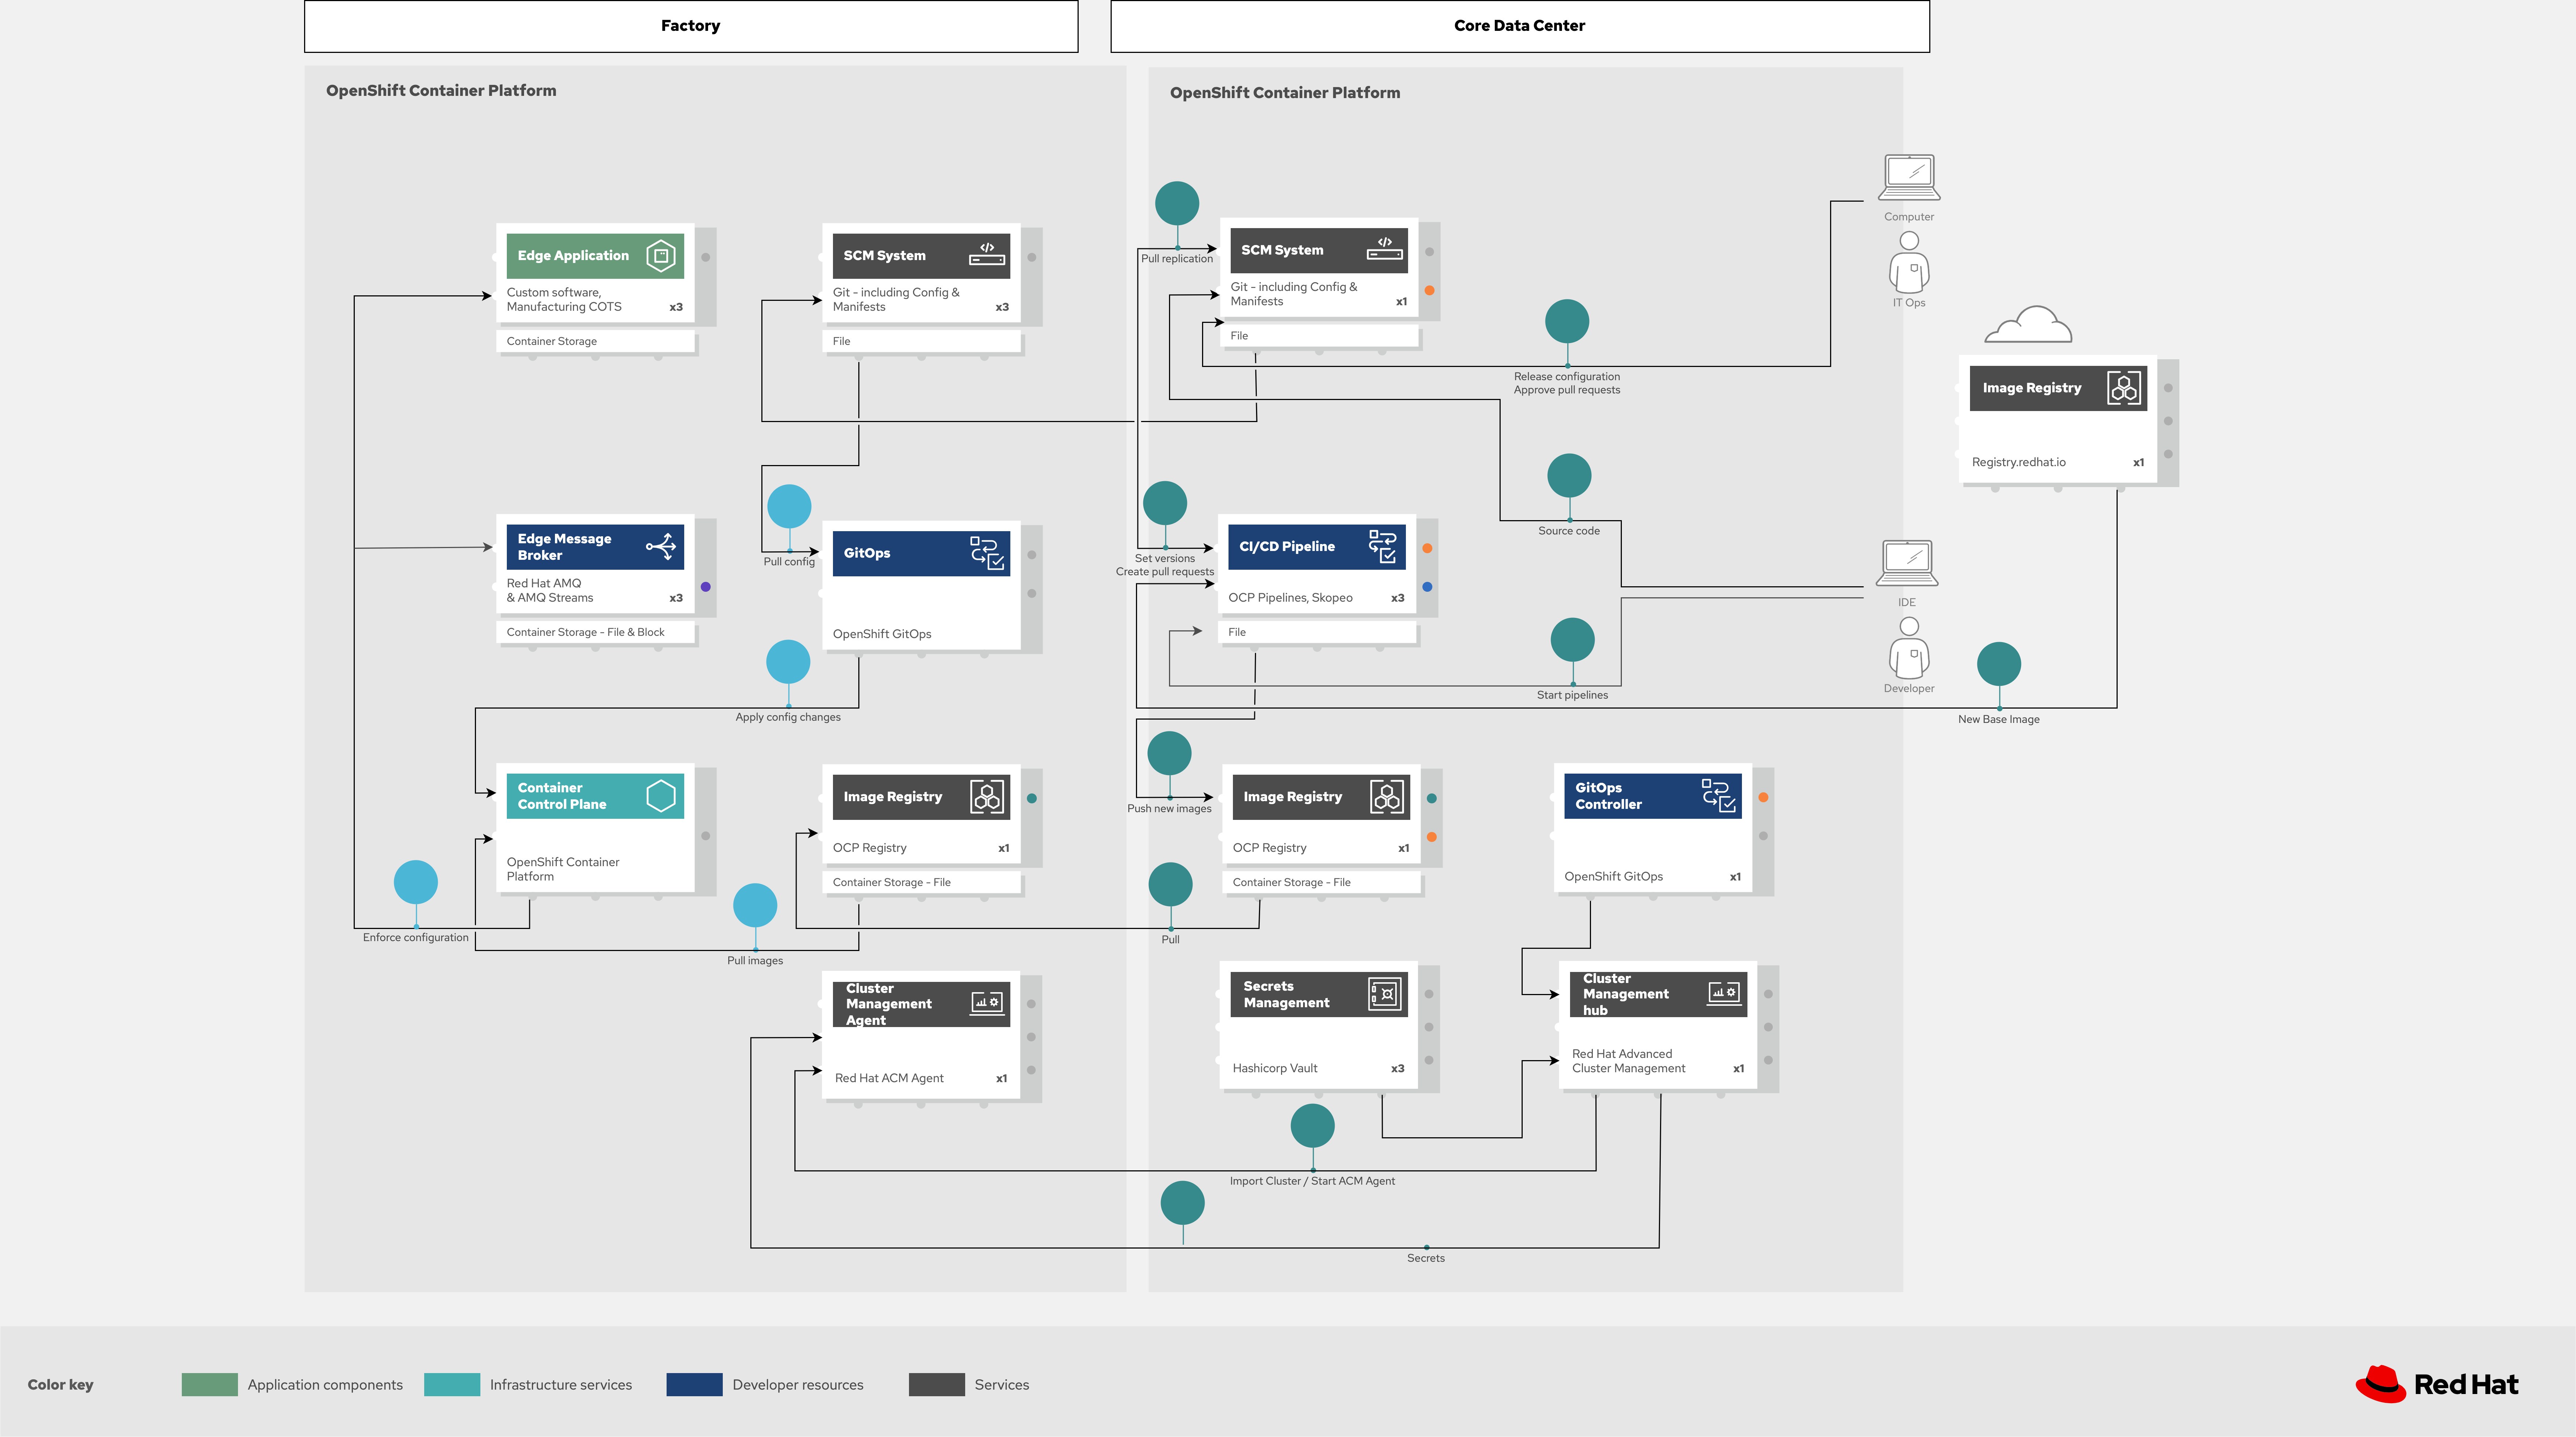Click the "Import Cluster / Start ACM Agent" label
The width and height of the screenshot is (2576, 1437).
[1312, 1181]
